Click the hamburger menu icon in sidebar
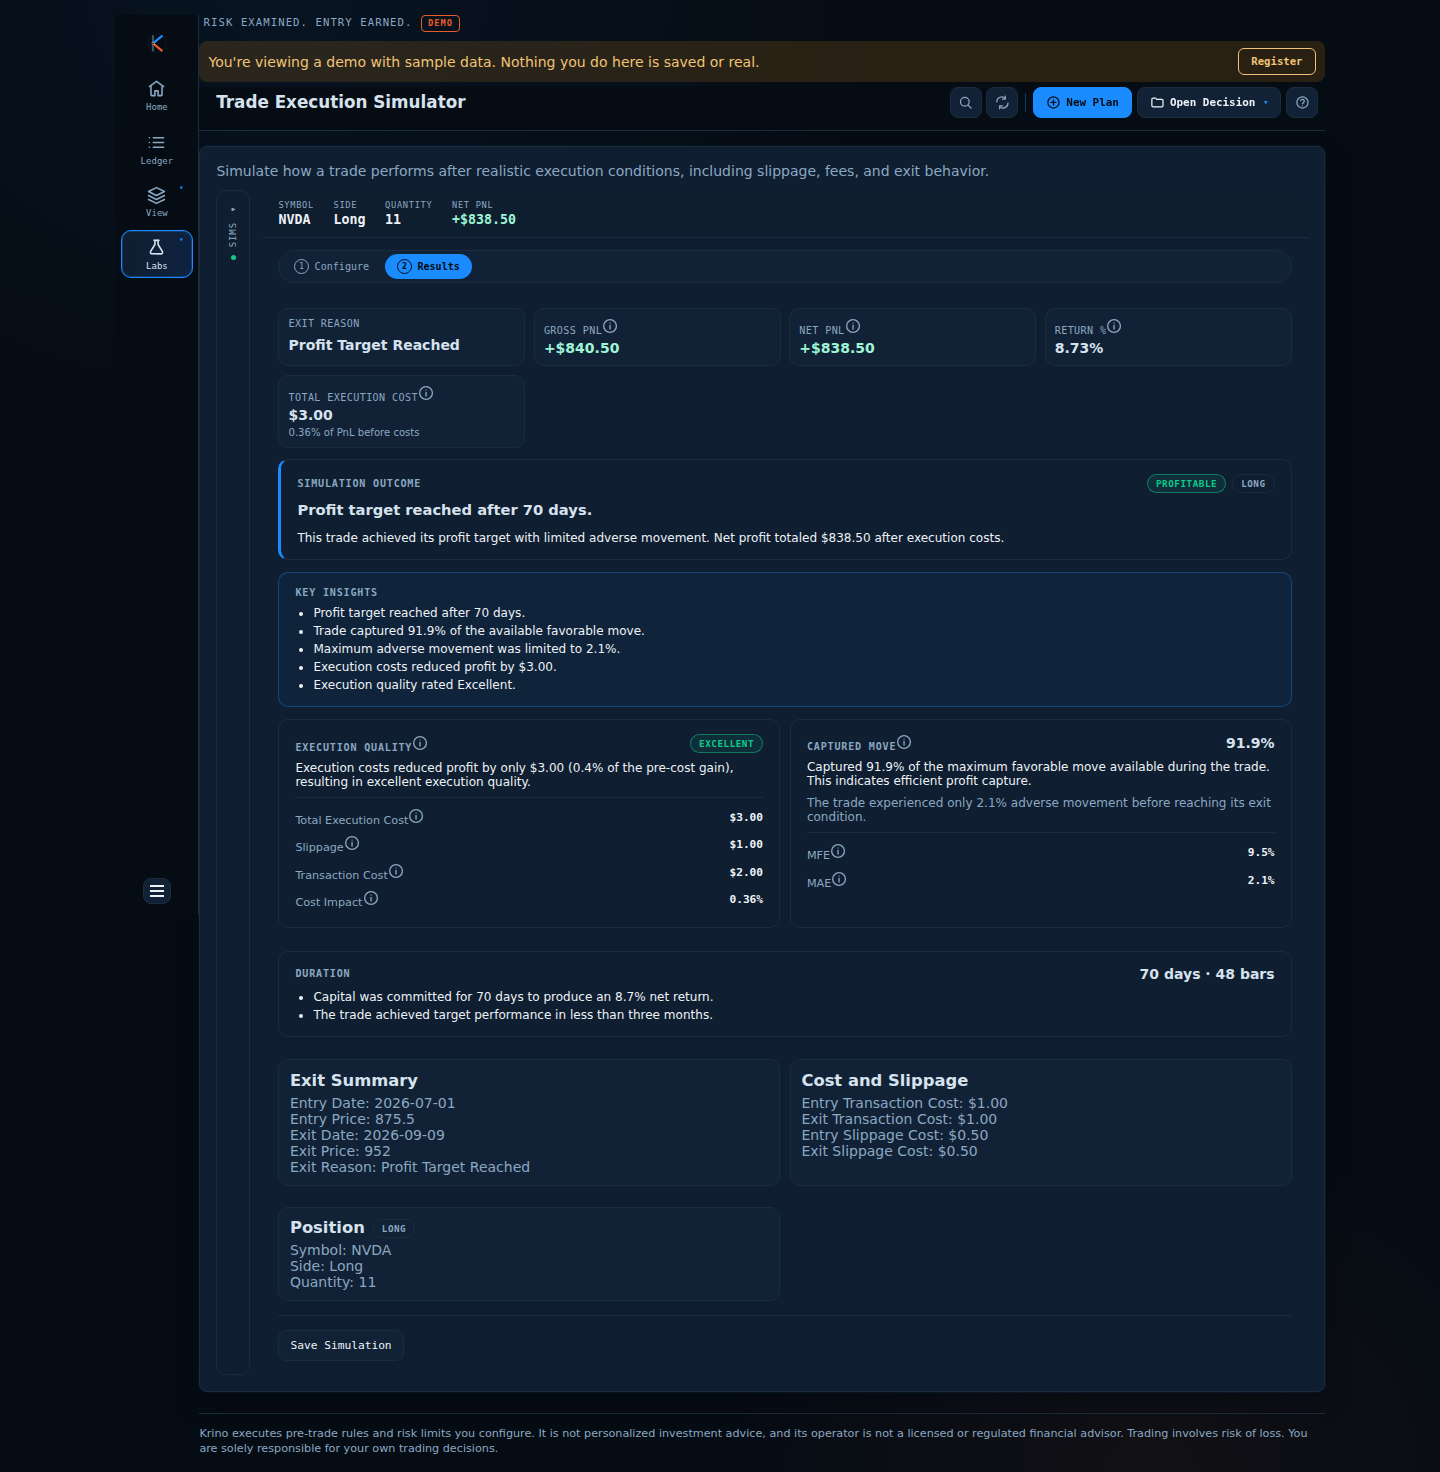The width and height of the screenshot is (1440, 1472). tap(157, 891)
